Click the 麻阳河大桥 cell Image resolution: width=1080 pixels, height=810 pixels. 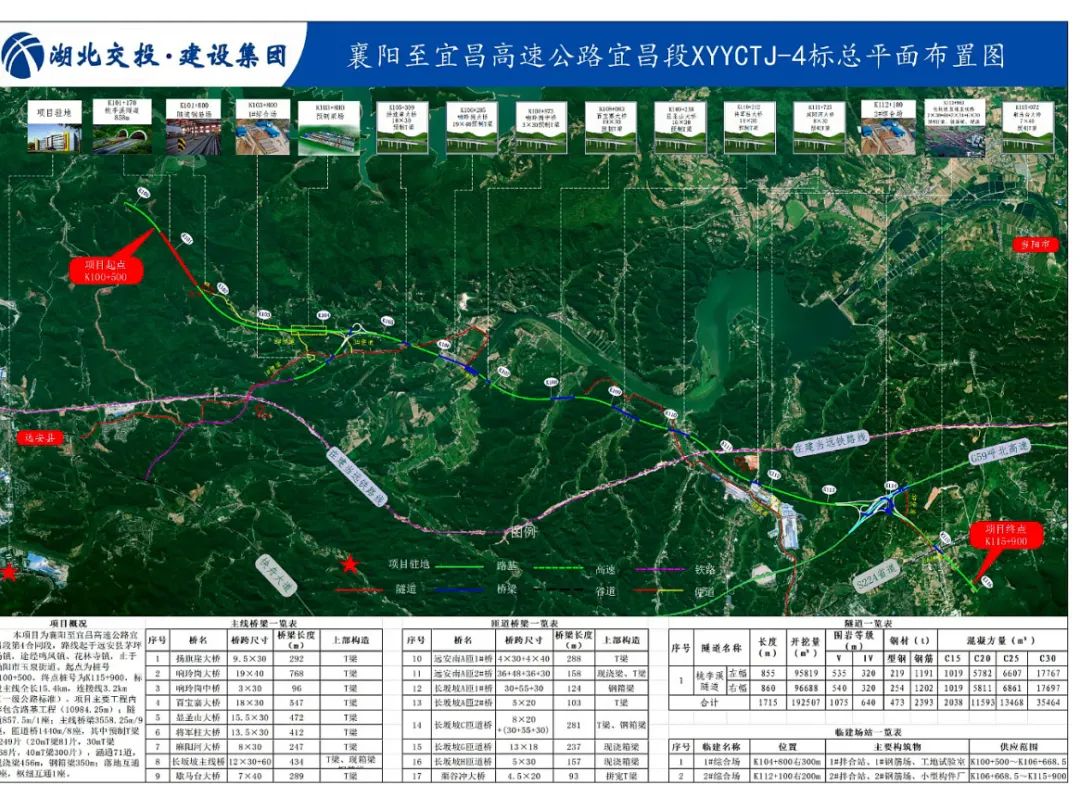(198, 747)
